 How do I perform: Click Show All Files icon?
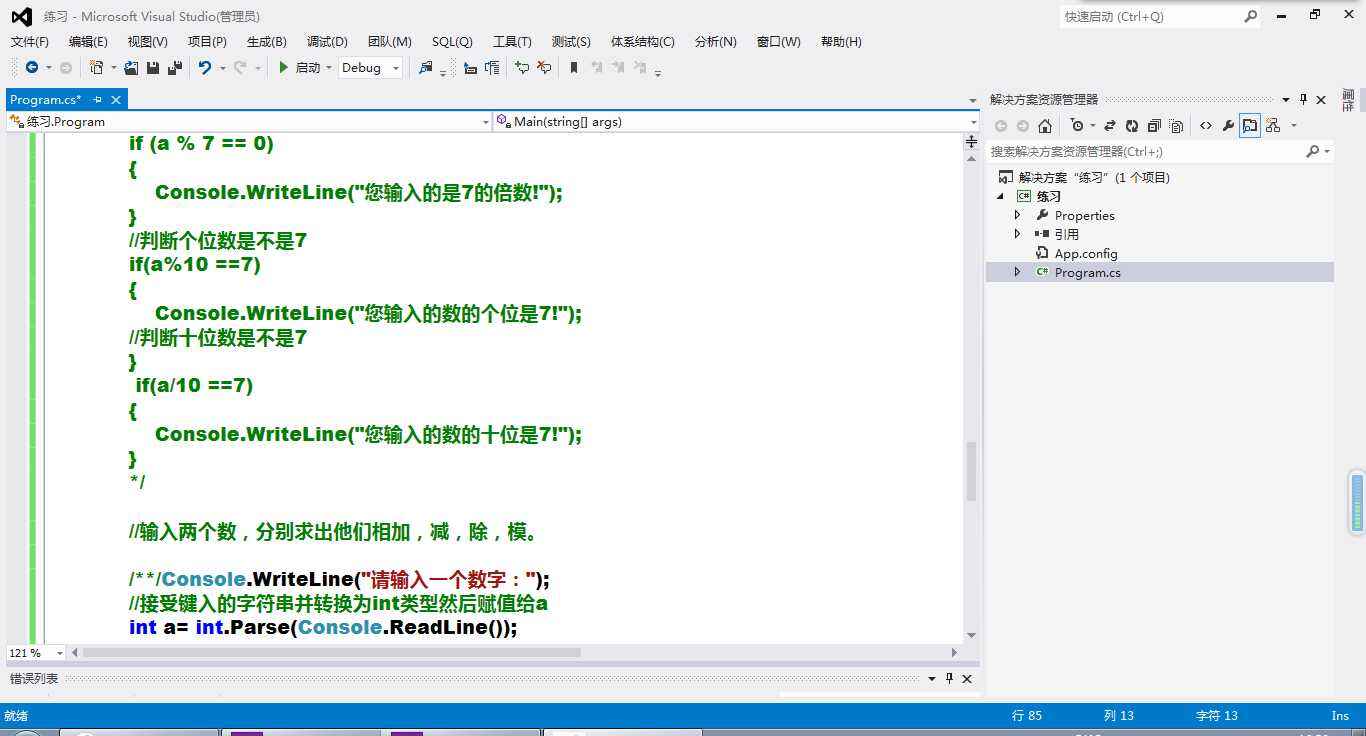tap(1176, 126)
